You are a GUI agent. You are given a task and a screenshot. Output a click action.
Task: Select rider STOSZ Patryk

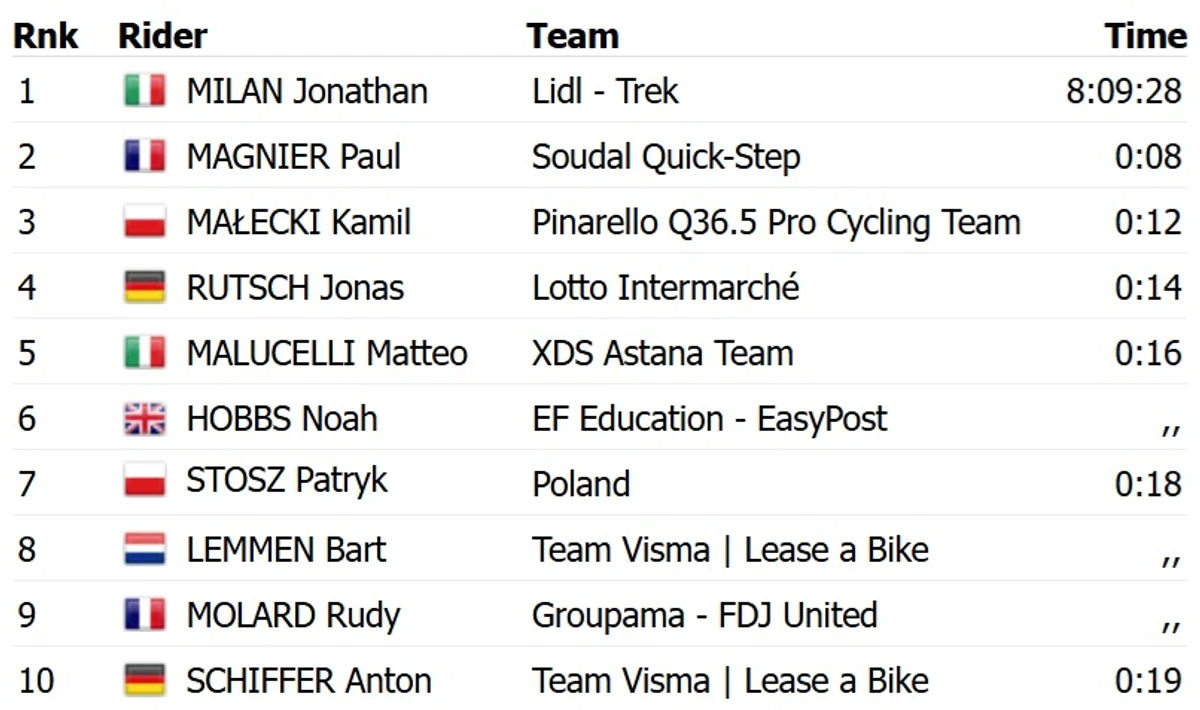tap(286, 484)
